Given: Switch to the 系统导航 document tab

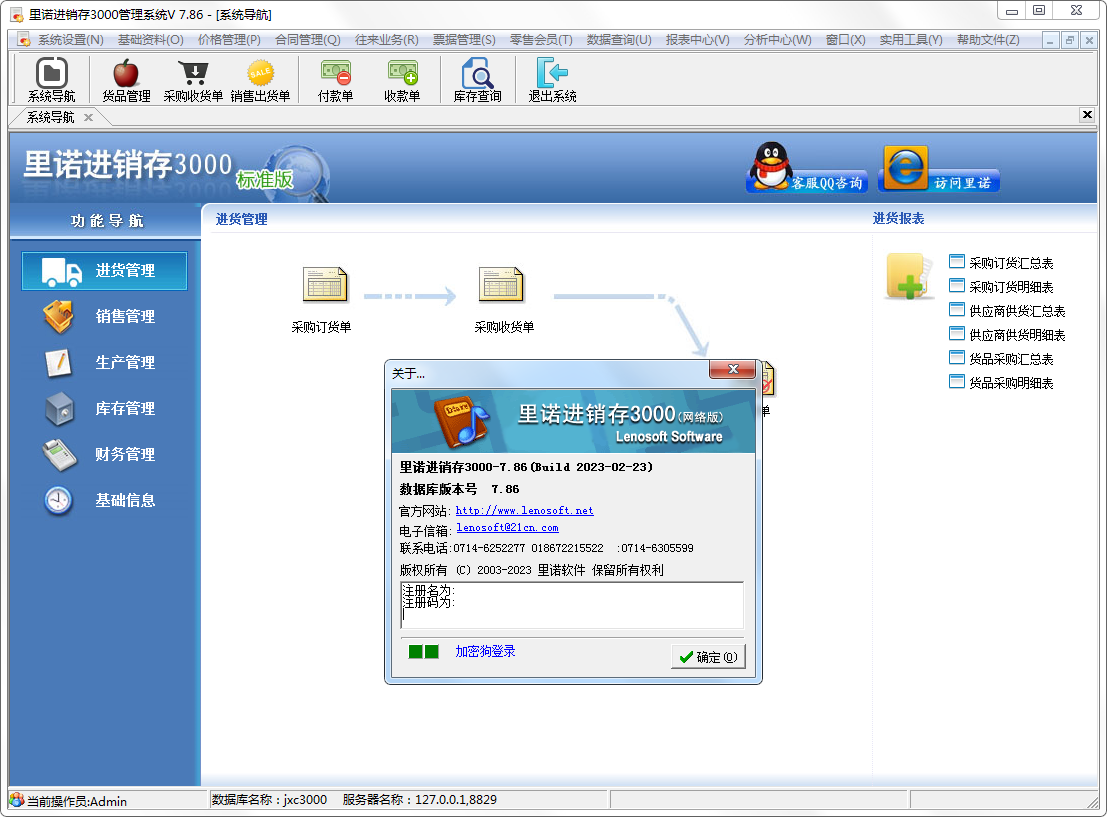Looking at the screenshot, I should pos(50,117).
